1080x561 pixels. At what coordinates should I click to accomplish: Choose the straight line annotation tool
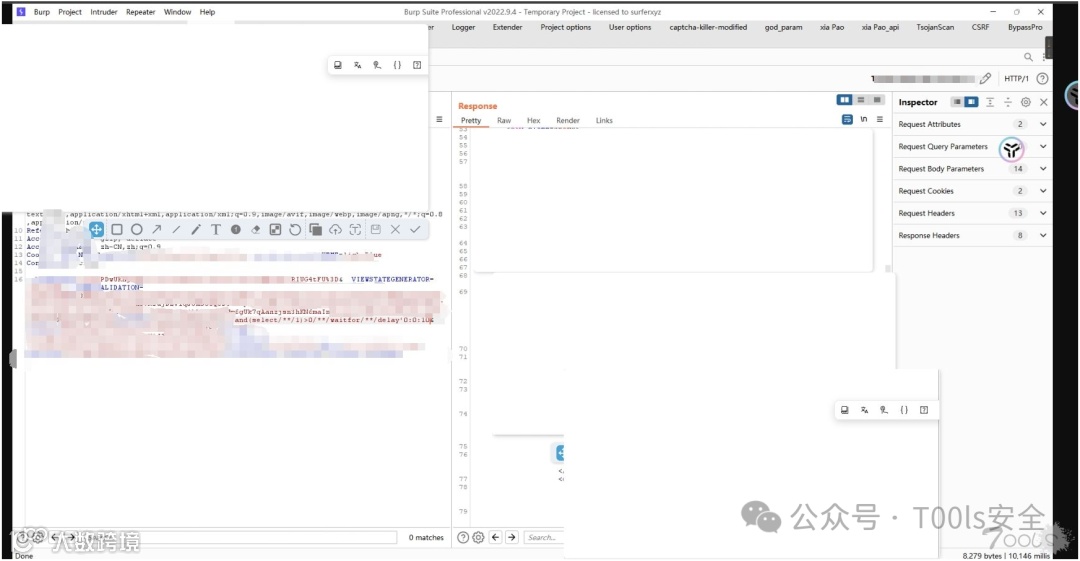pos(176,230)
